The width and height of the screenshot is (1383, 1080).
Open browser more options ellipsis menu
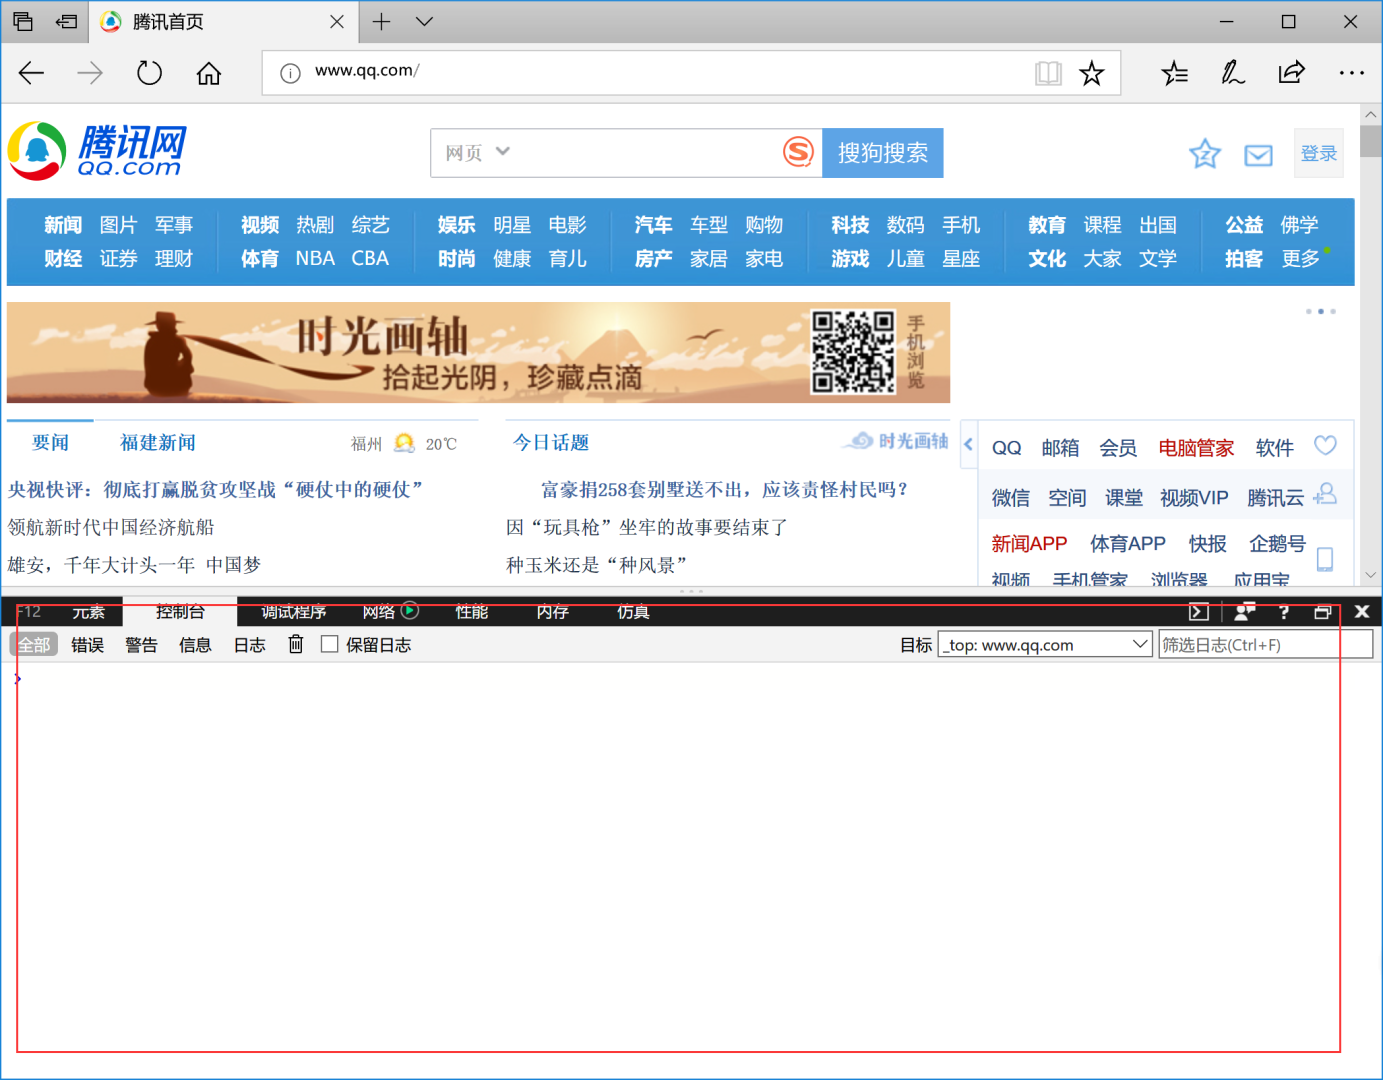1351,72
